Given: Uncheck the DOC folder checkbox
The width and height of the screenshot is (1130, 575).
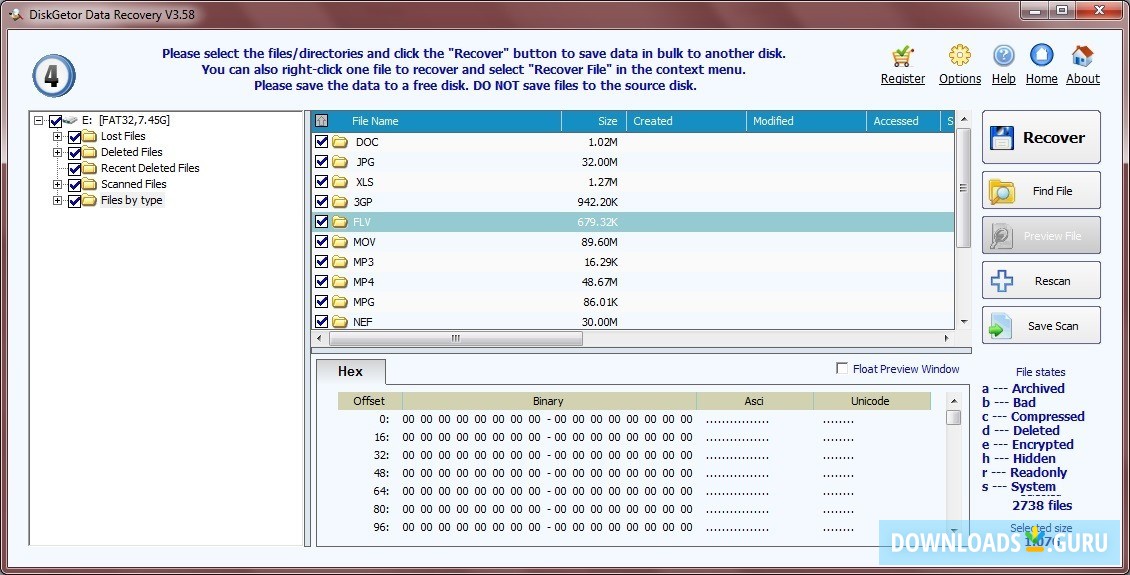Looking at the screenshot, I should click(x=321, y=142).
